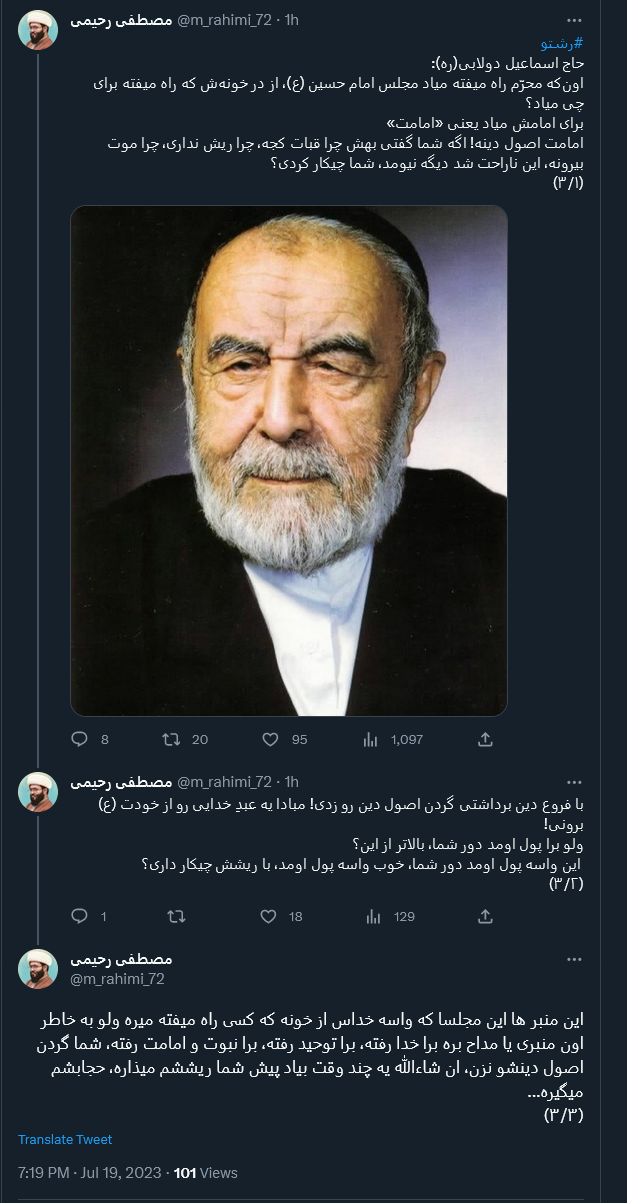Toggle the retweet on the second tweet
Viewport: 627px width, 1203px height.
pyautogui.click(x=175, y=915)
